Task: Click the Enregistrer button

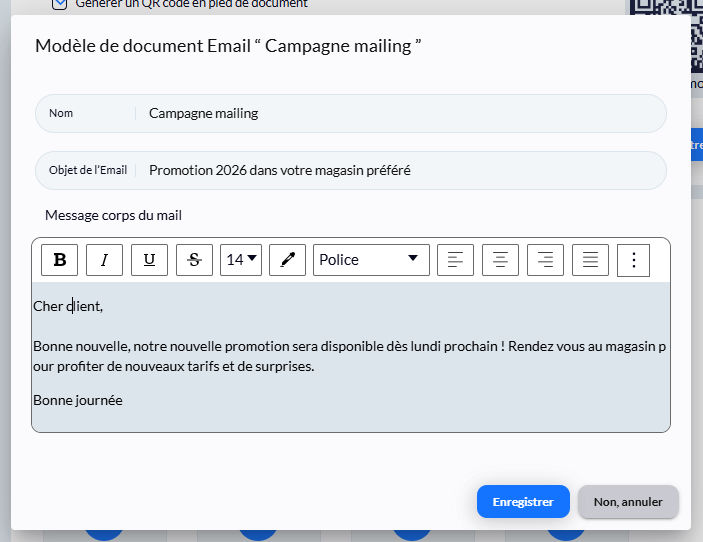Action: click(x=523, y=502)
